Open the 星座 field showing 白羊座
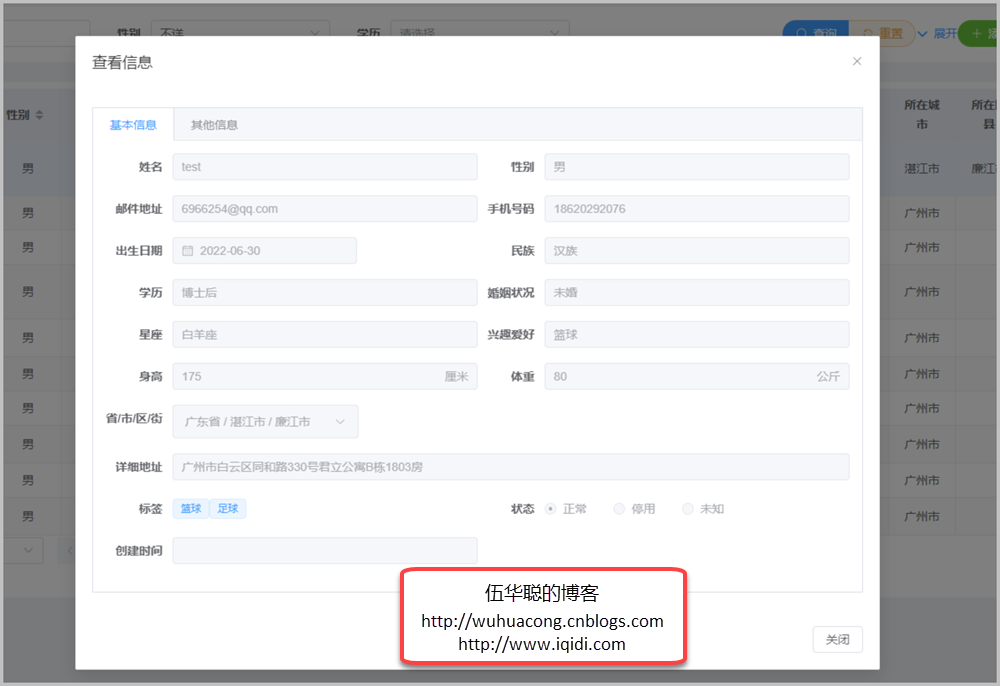1000x686 pixels. (x=325, y=335)
